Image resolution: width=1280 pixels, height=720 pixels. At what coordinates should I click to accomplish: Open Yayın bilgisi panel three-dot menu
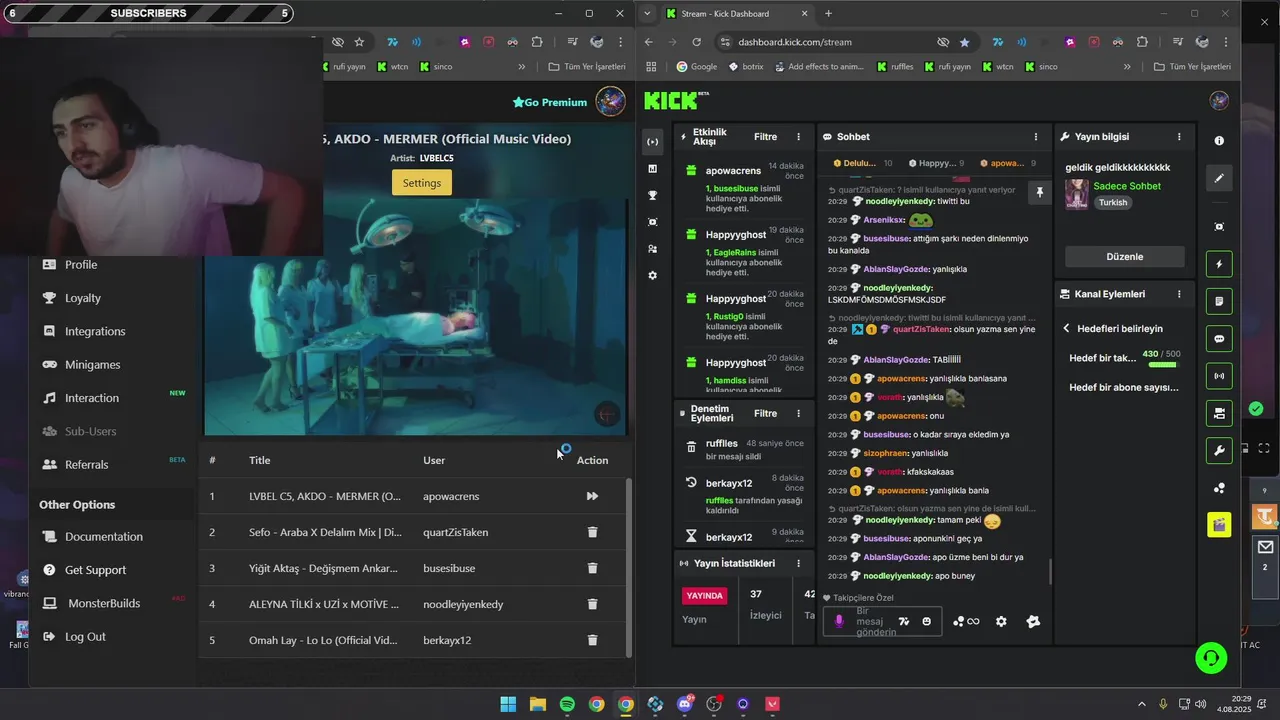pyautogui.click(x=1179, y=137)
